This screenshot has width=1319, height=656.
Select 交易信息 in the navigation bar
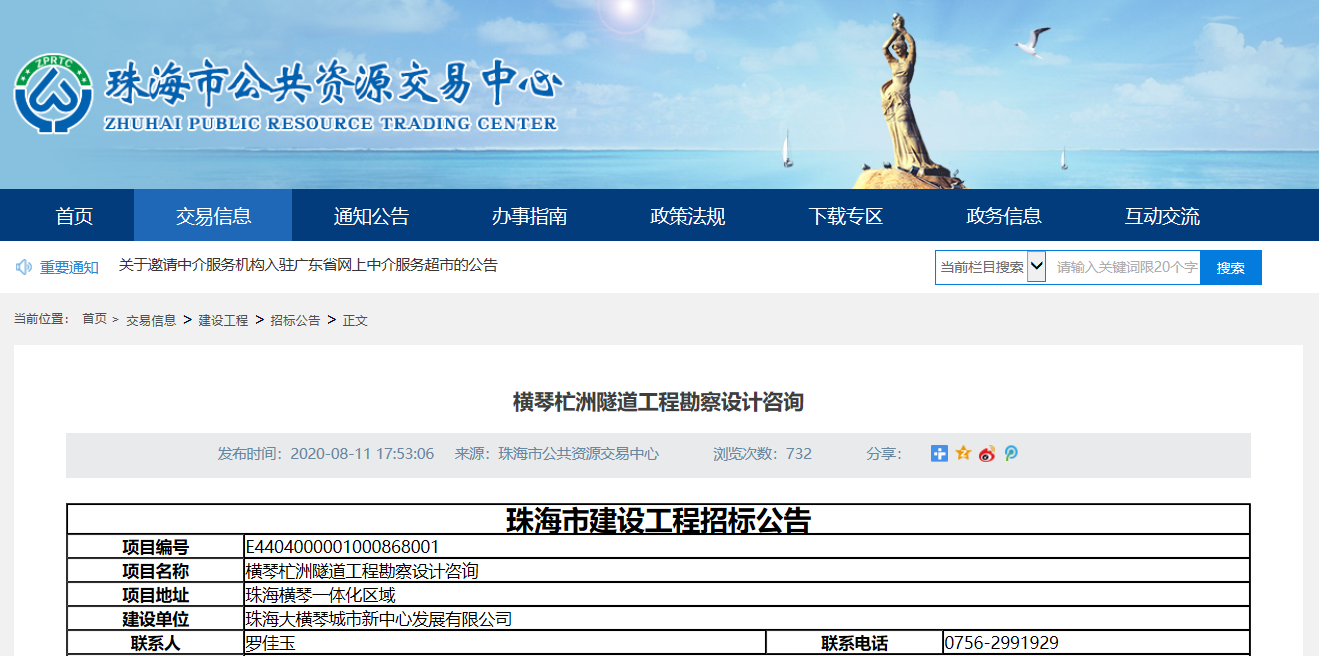213,216
